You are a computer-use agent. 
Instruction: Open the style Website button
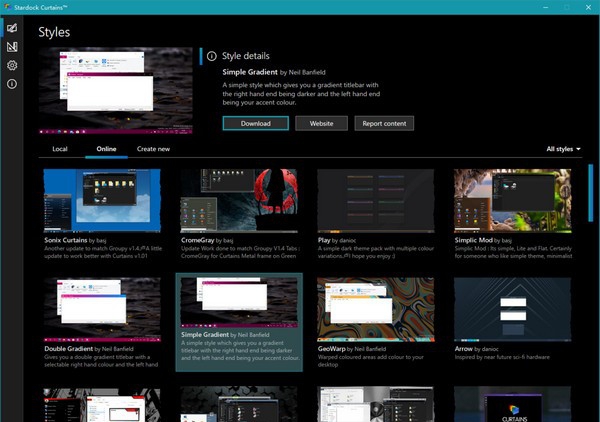pos(321,123)
